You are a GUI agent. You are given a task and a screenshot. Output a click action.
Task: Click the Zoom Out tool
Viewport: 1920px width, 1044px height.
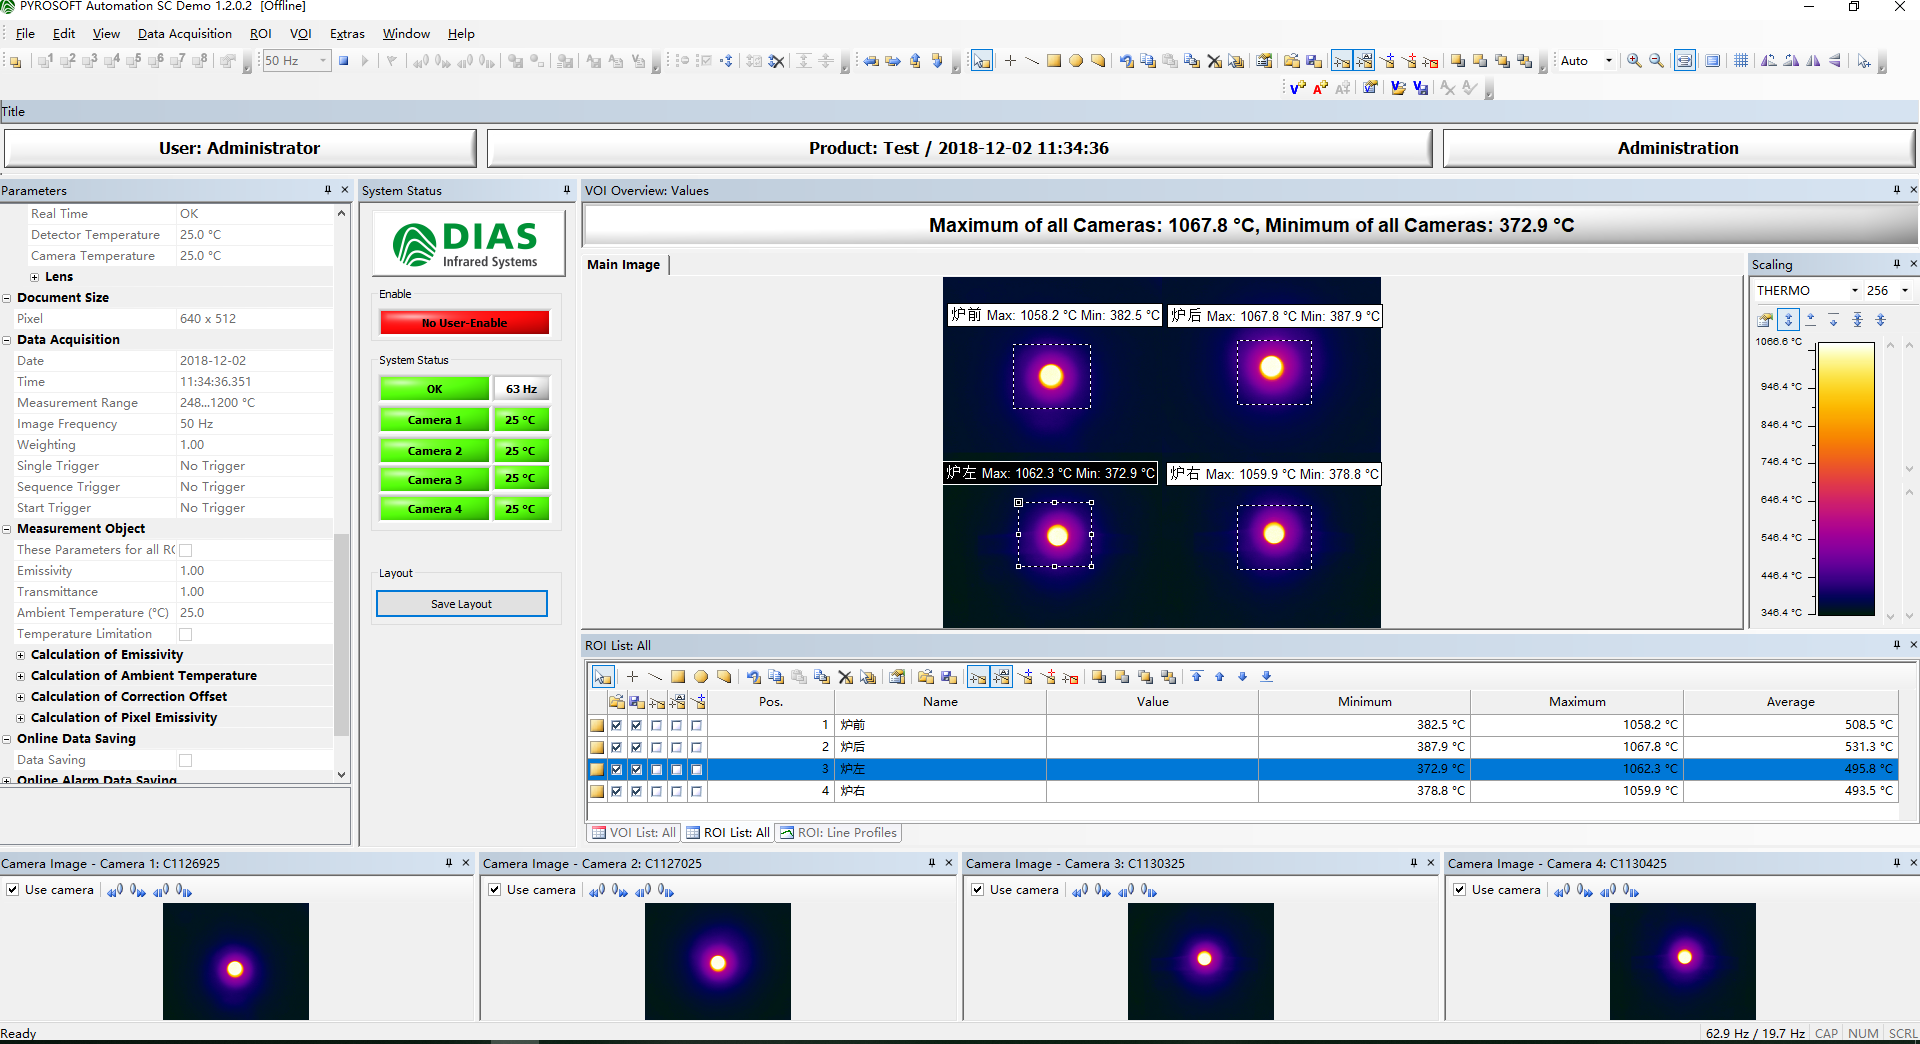pyautogui.click(x=1657, y=61)
